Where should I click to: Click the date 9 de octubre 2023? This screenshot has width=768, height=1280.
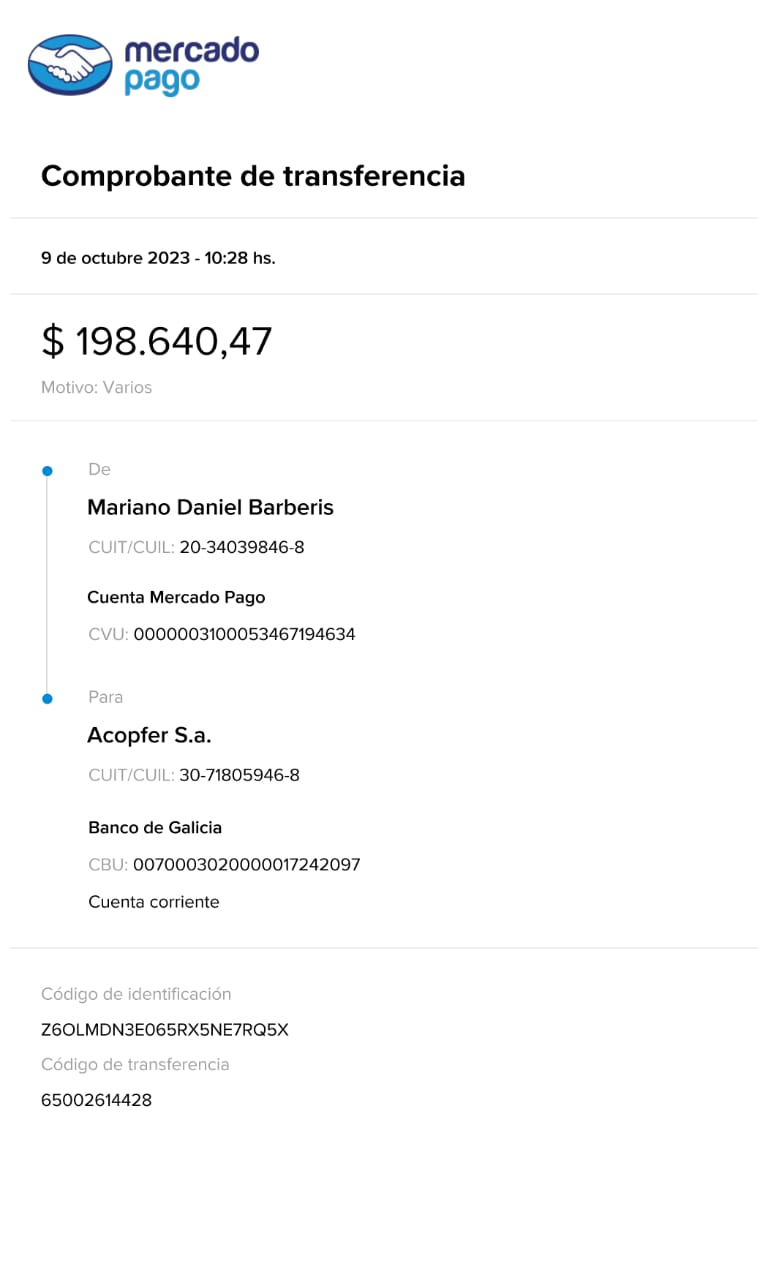coord(115,258)
